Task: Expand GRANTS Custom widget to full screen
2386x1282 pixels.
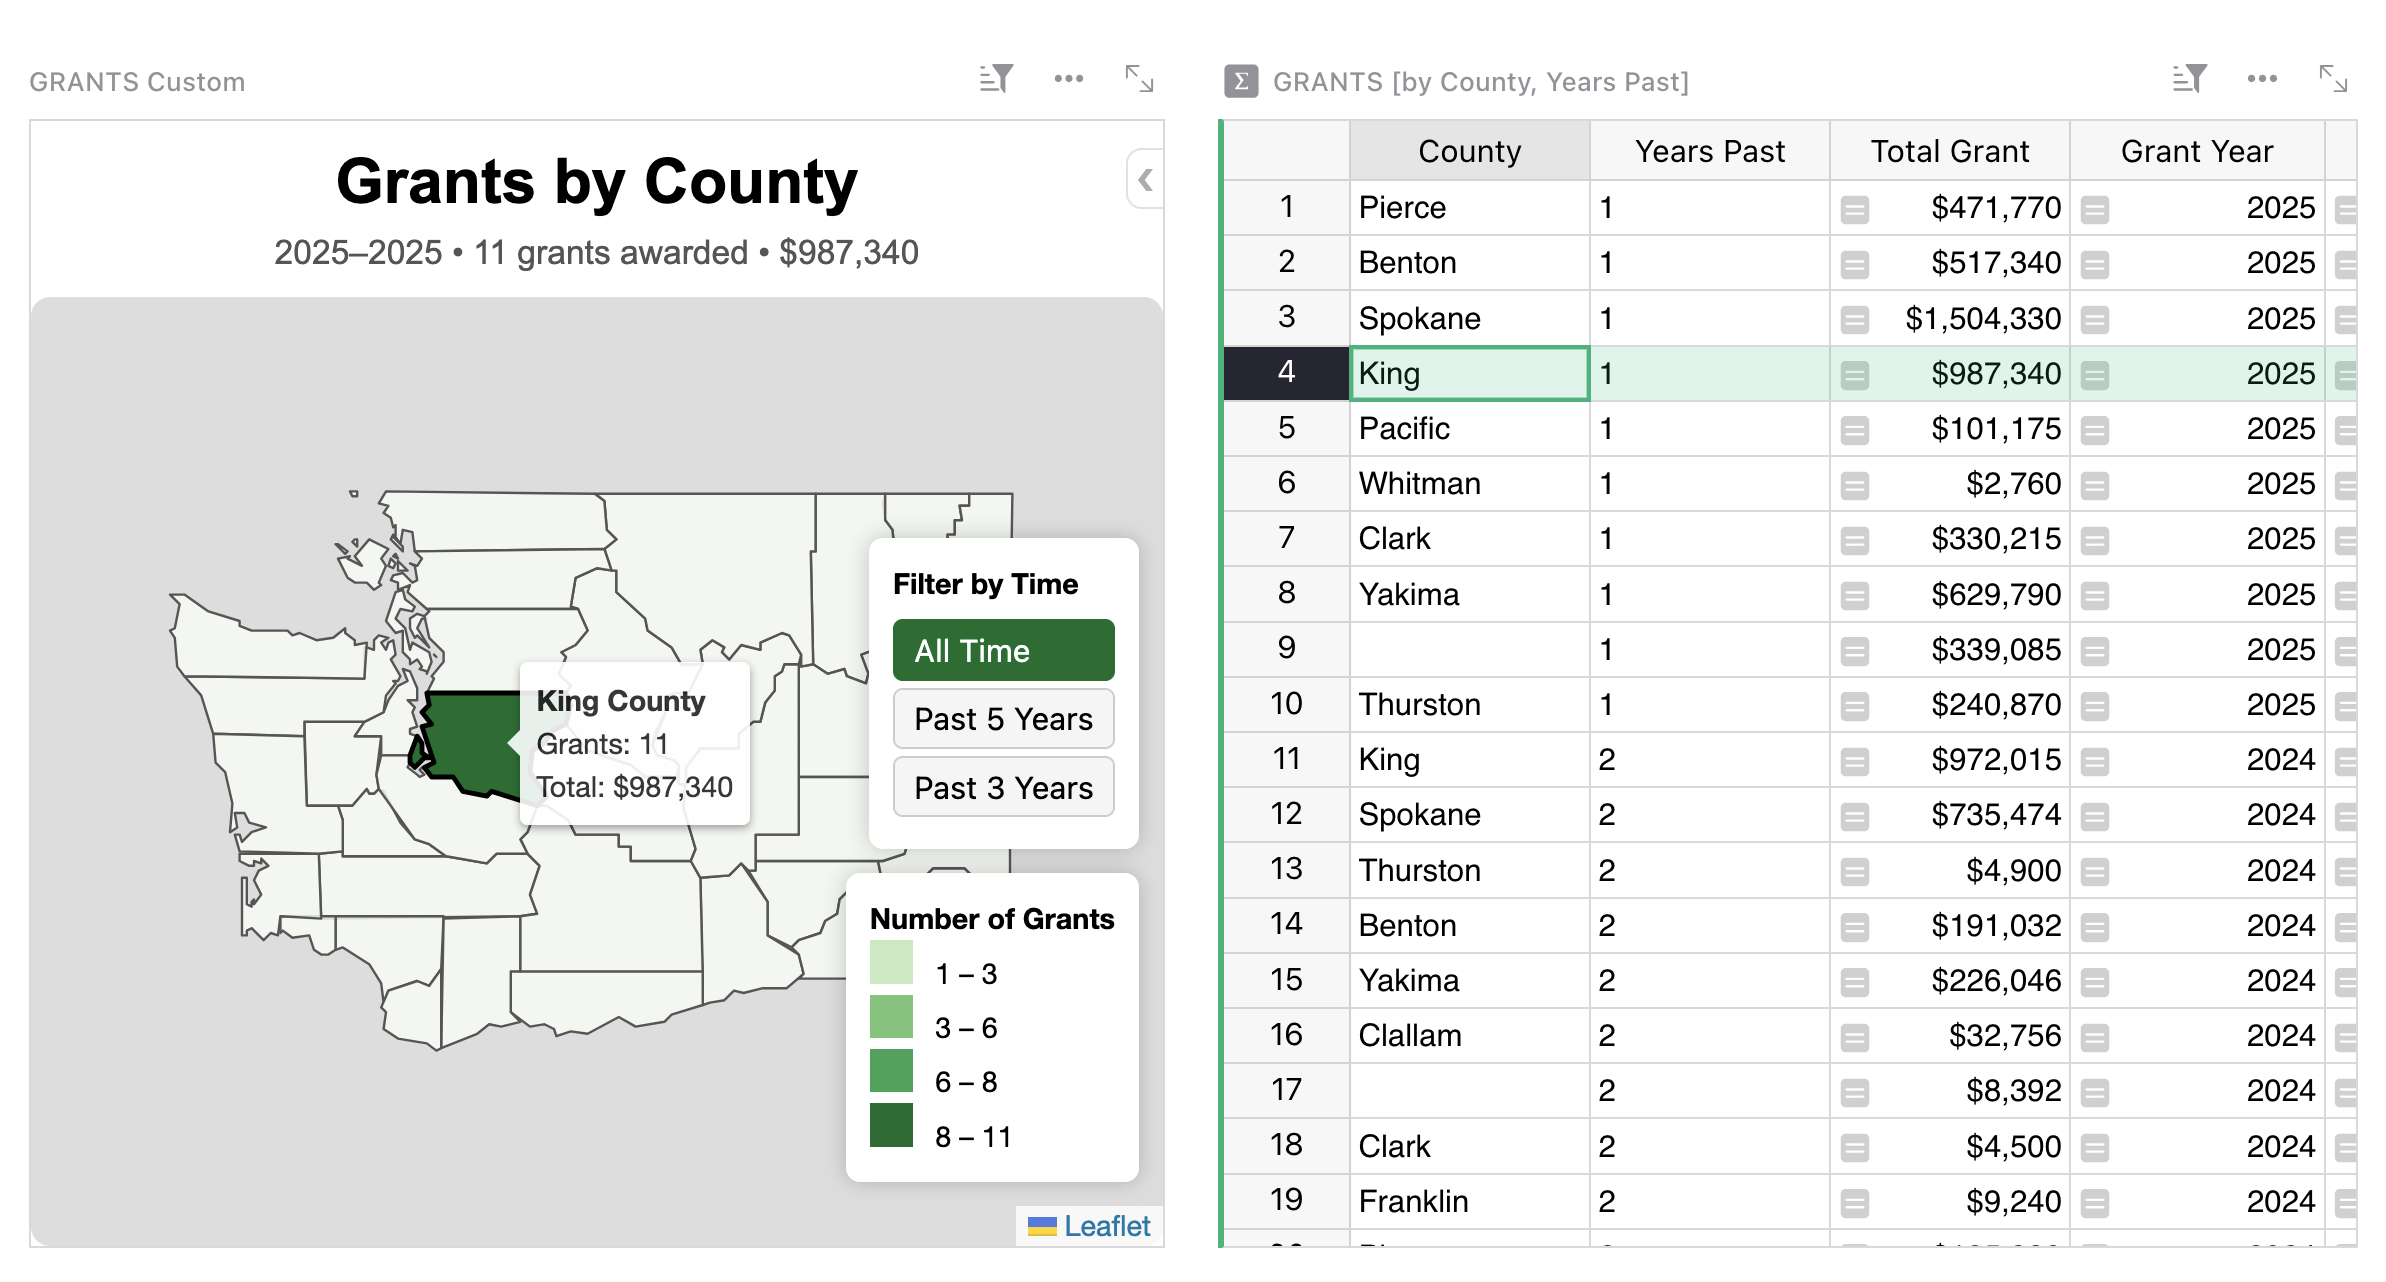Action: click(1139, 79)
